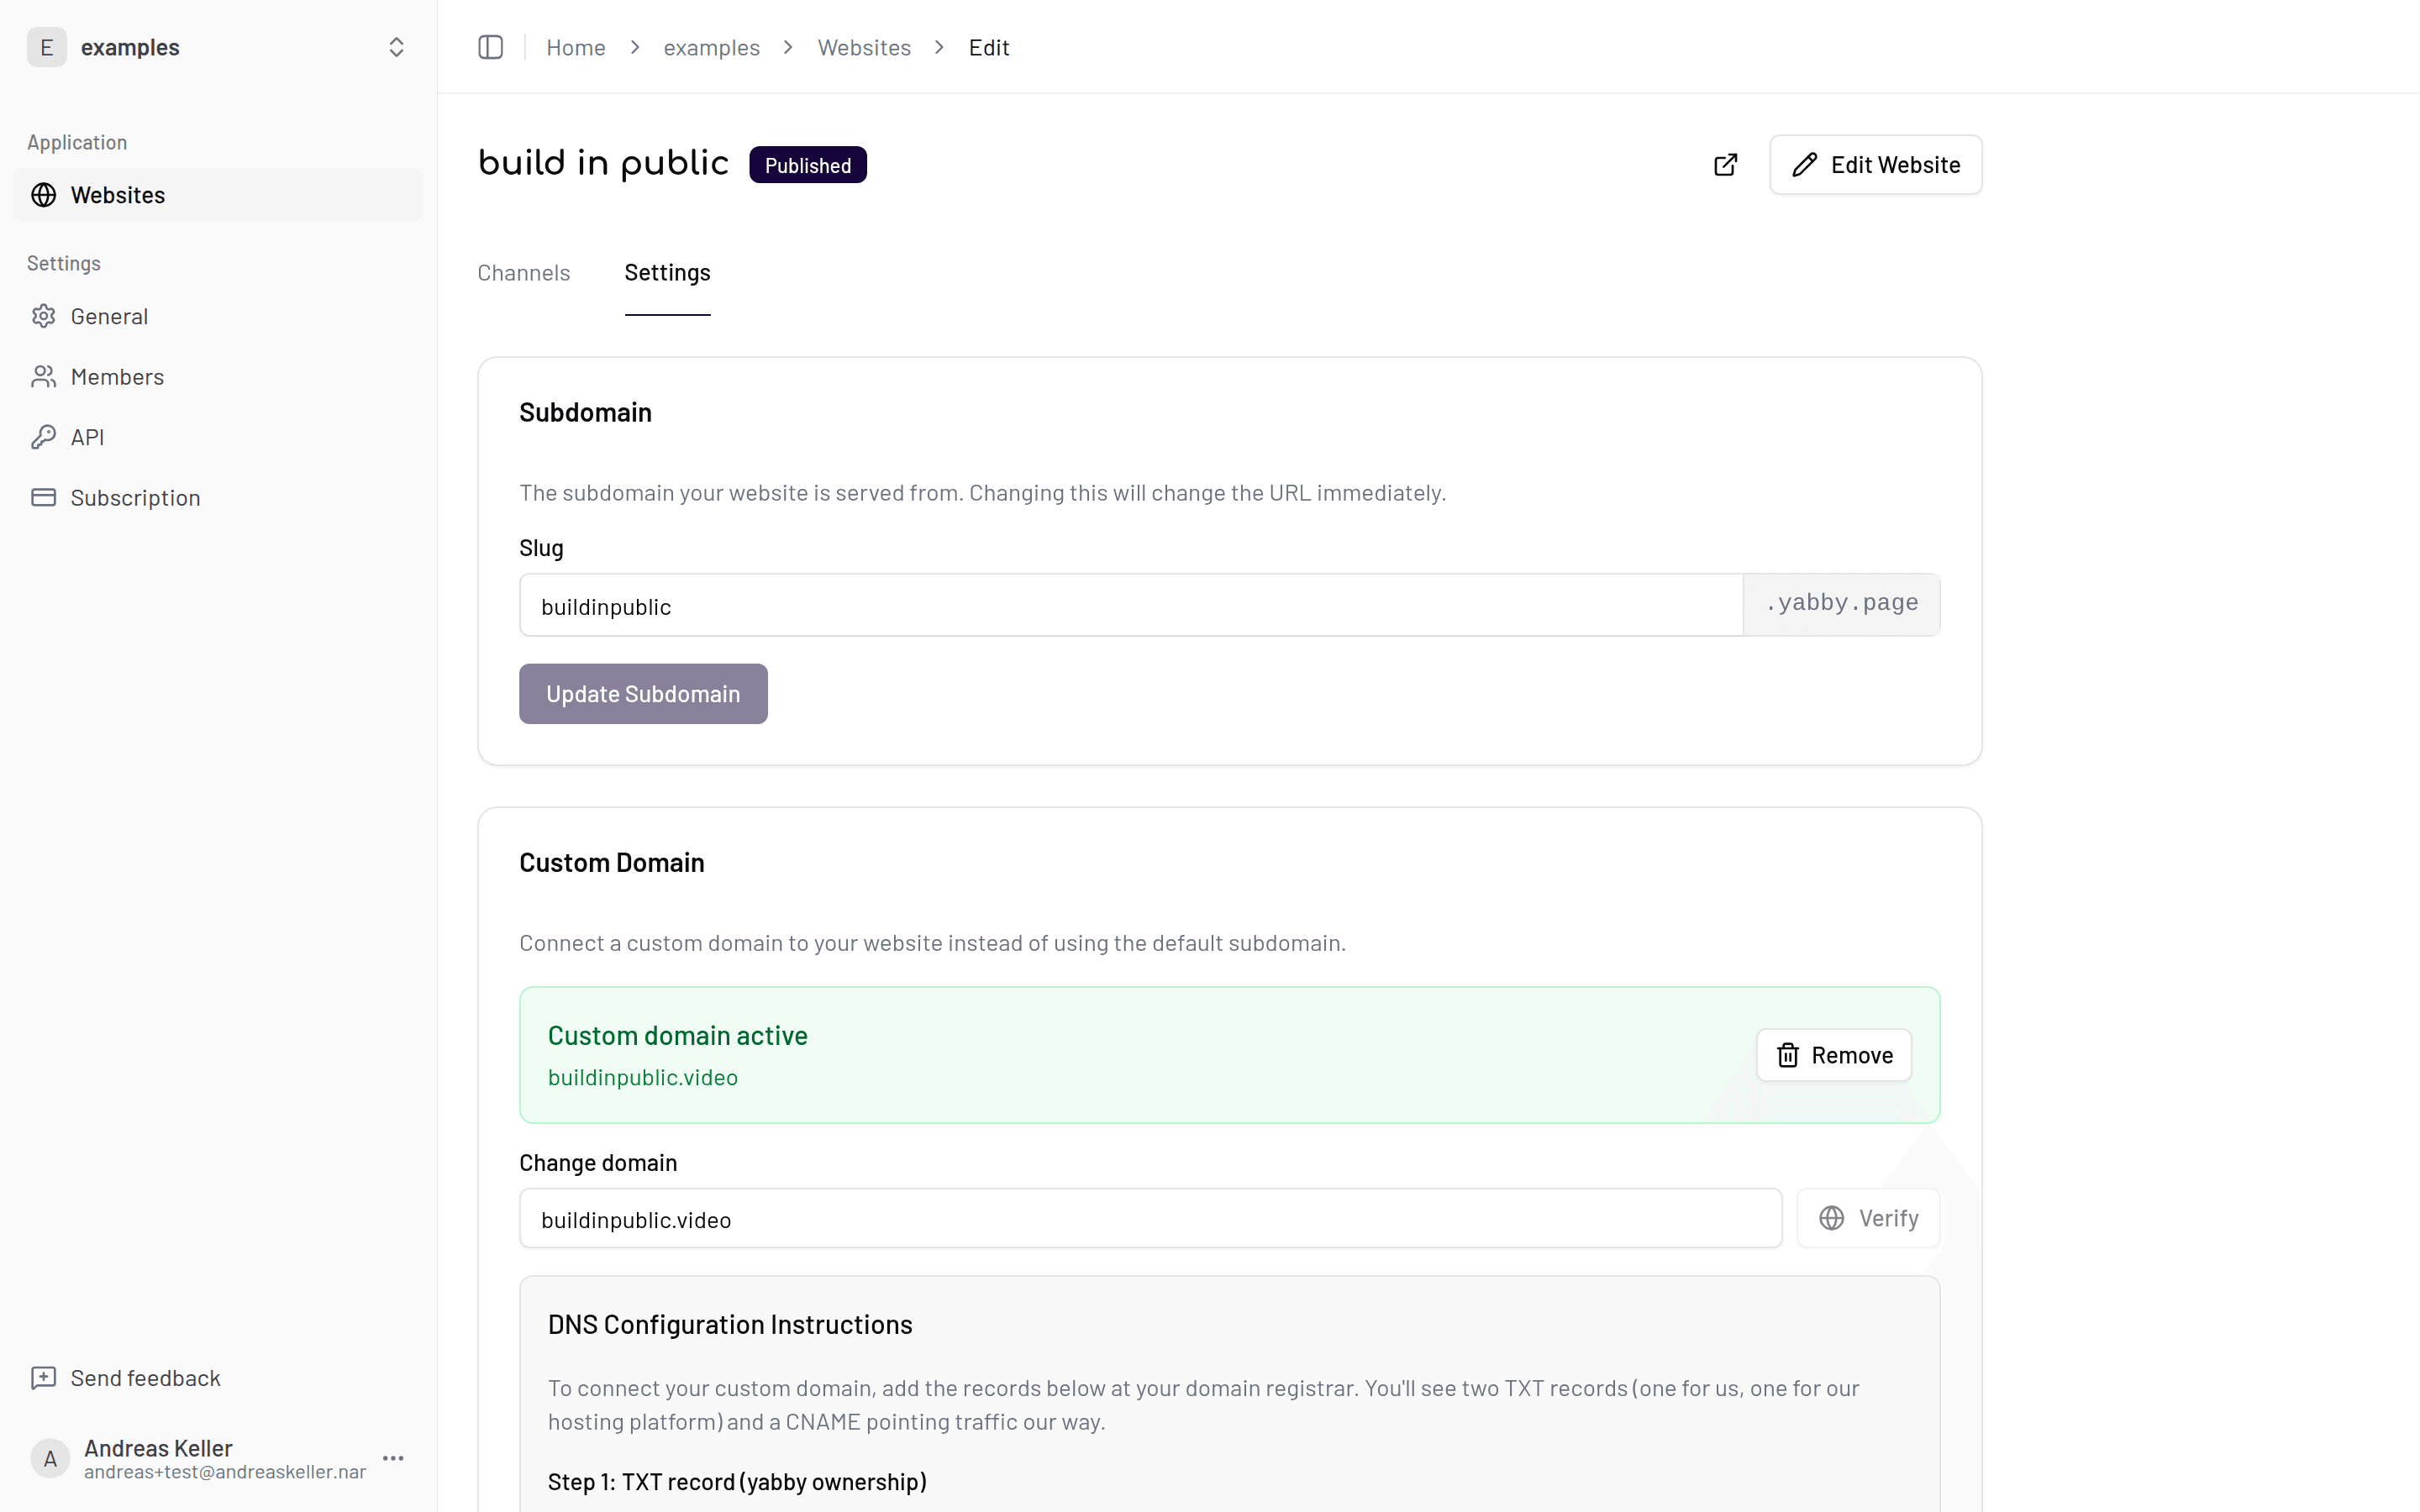2420x1512 pixels.
Task: Select Websites in the sidebar
Action: click(218, 195)
